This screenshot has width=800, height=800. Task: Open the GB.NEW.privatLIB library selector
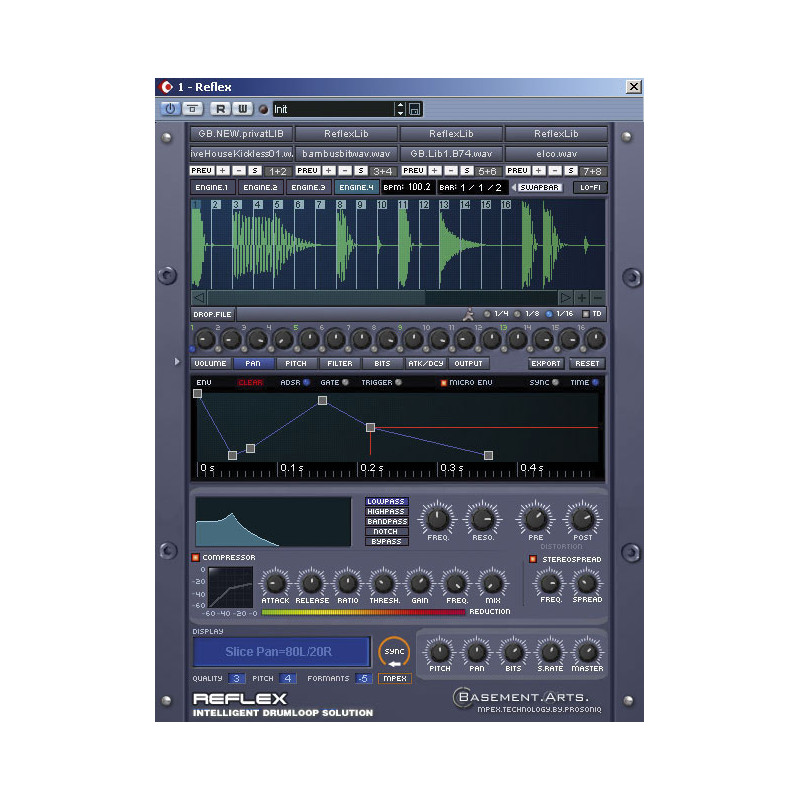click(x=241, y=134)
